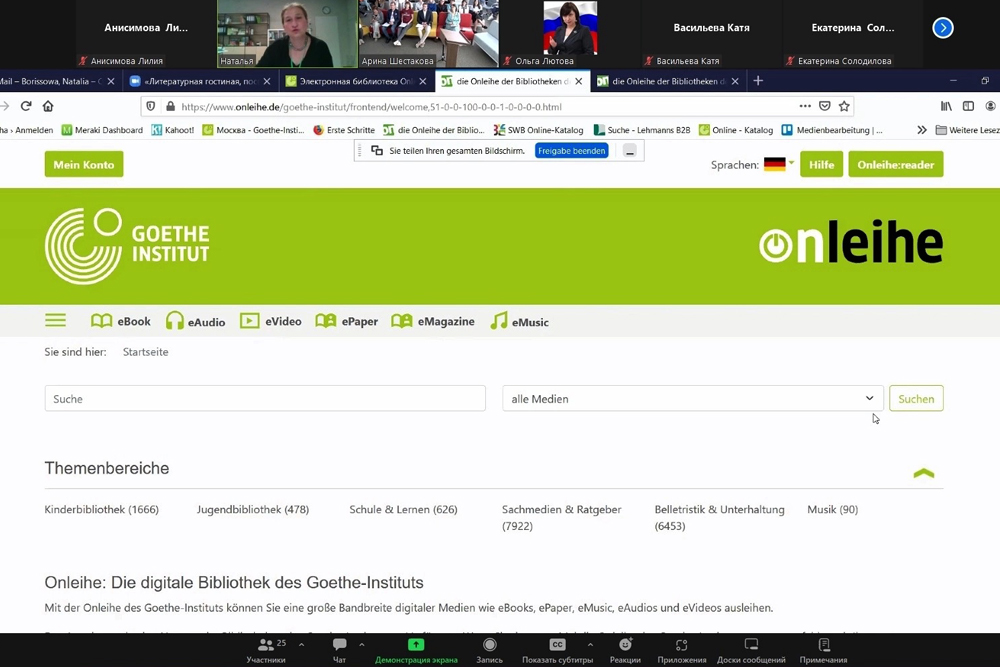The width and height of the screenshot is (1000, 667).
Task: Click the Mein Konto button
Action: [x=84, y=164]
